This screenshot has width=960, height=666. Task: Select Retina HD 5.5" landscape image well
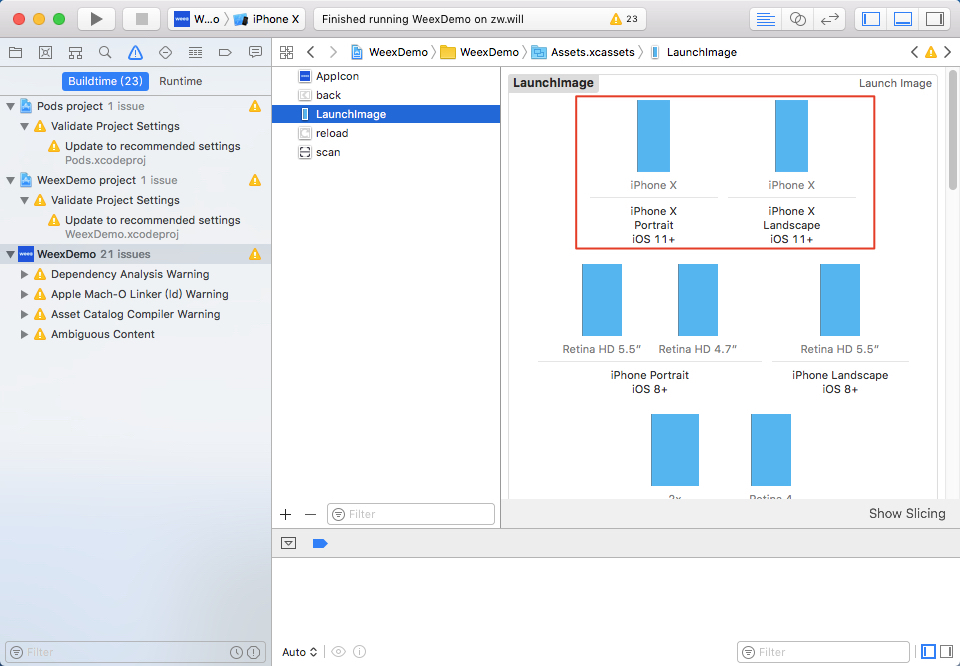pyautogui.click(x=839, y=300)
